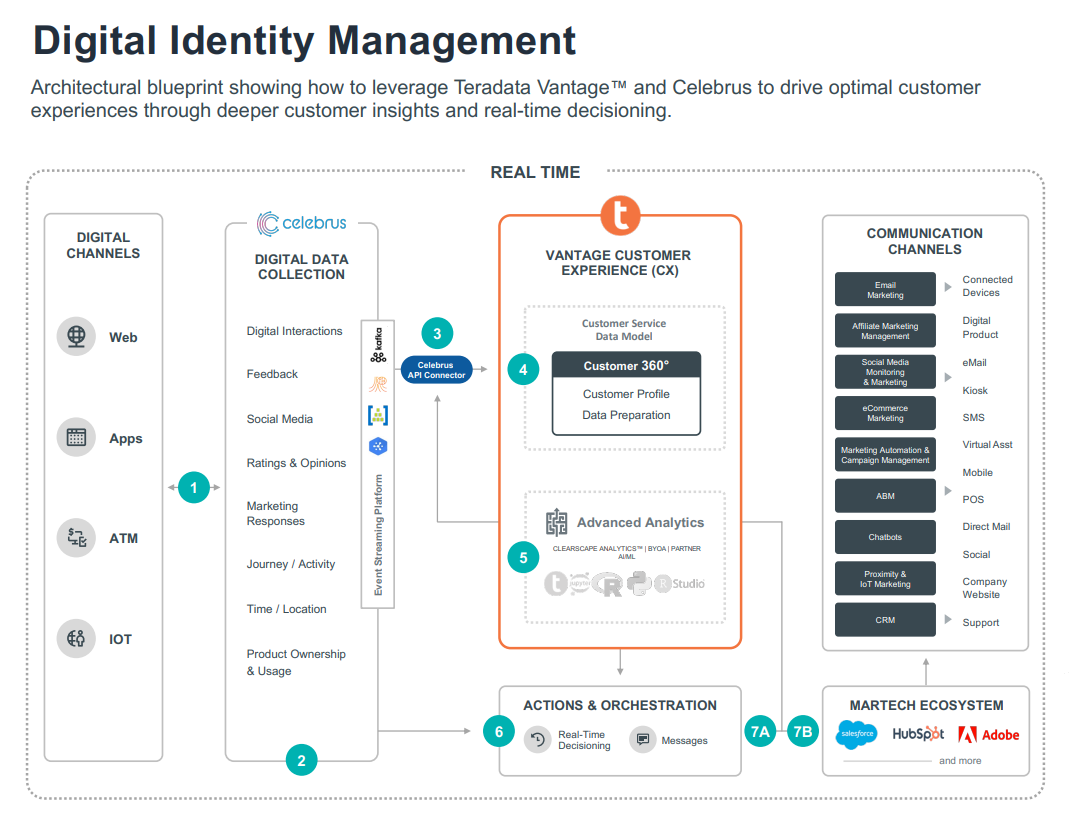Click the ClearScape Analytics caption

627,552
